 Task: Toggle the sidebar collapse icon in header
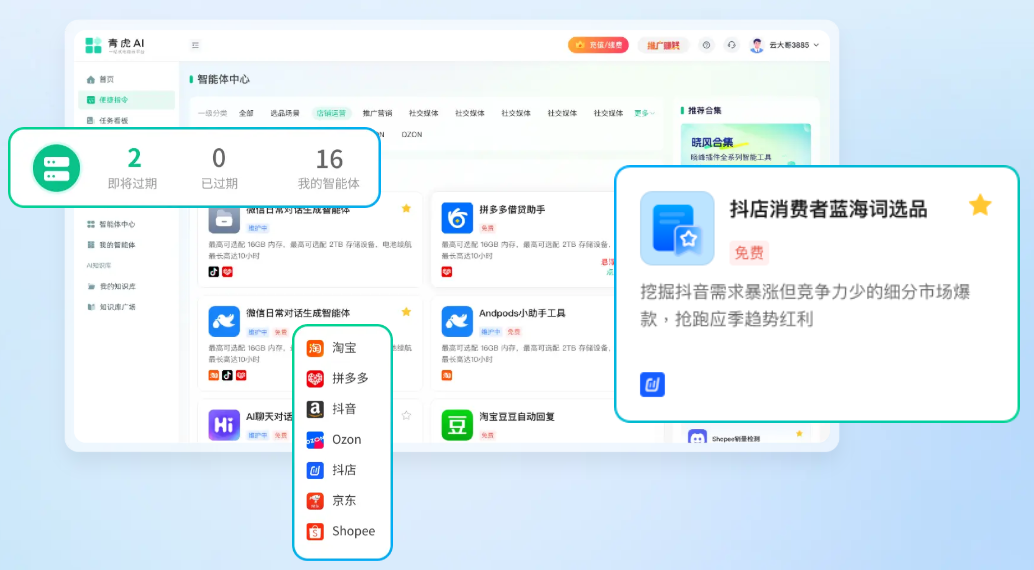[195, 45]
